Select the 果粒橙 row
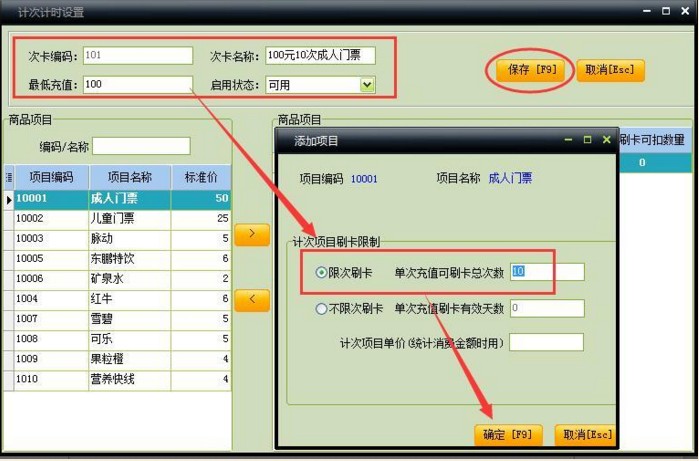This screenshot has height=461, width=699. 117,359
